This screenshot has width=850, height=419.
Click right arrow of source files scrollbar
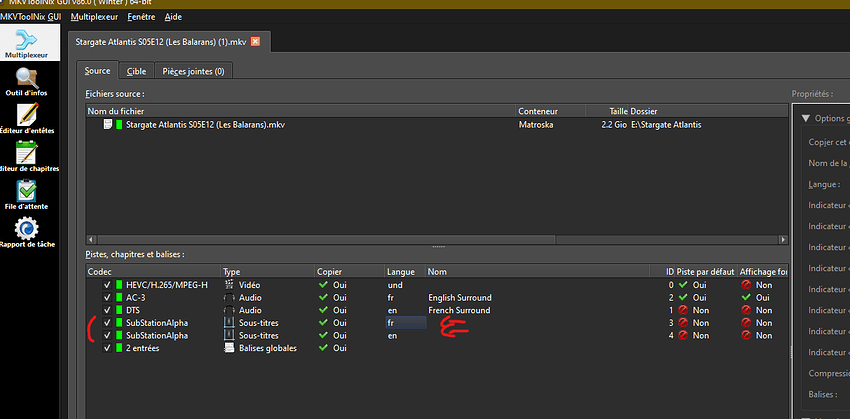783,240
